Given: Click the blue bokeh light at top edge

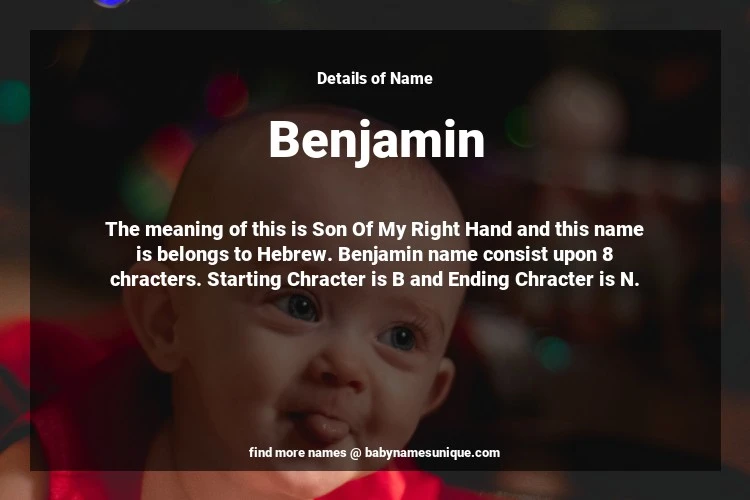Looking at the screenshot, I should (111, 3).
